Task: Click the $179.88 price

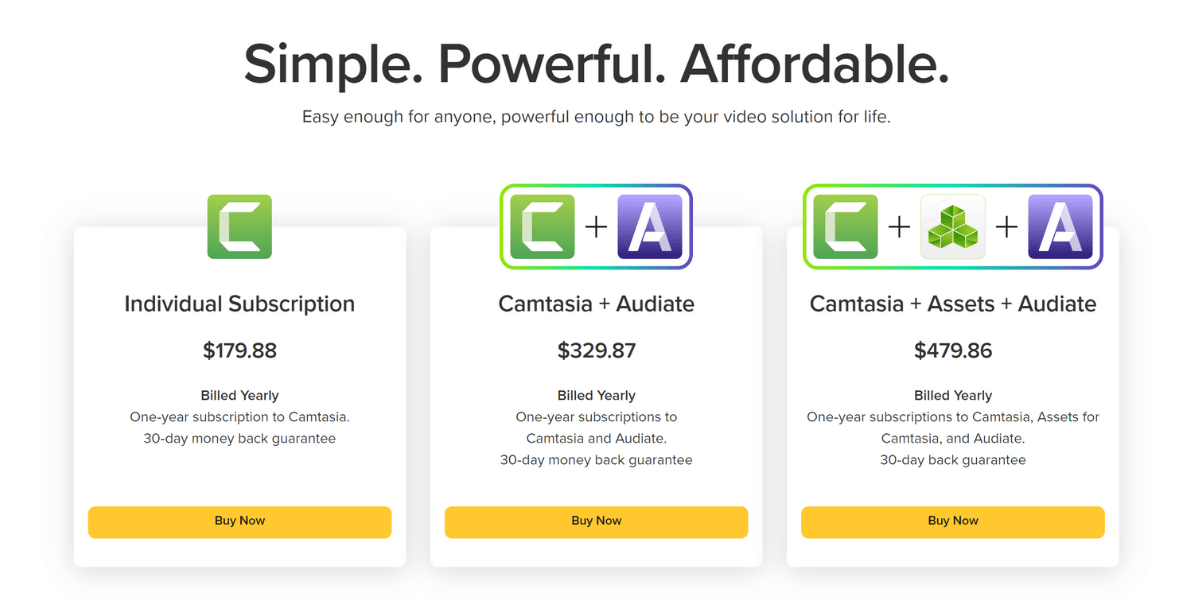Action: point(239,351)
